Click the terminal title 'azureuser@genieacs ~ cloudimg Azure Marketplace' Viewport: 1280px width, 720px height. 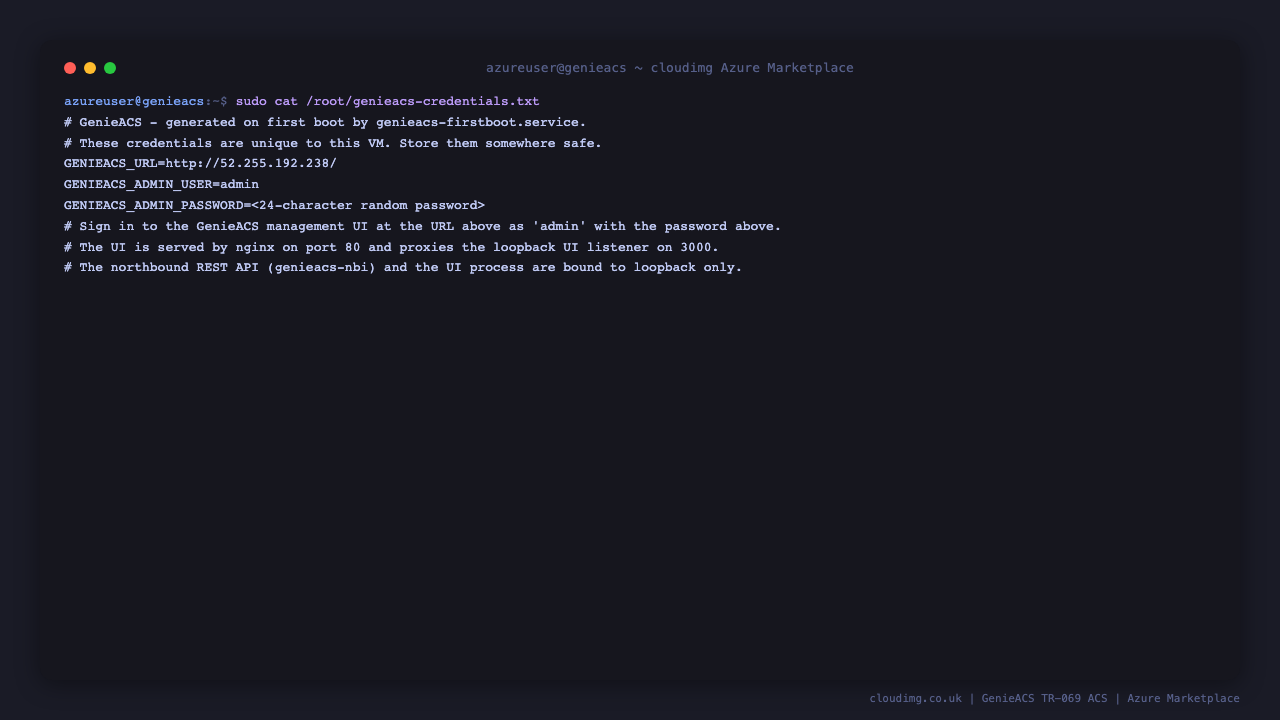tap(670, 68)
